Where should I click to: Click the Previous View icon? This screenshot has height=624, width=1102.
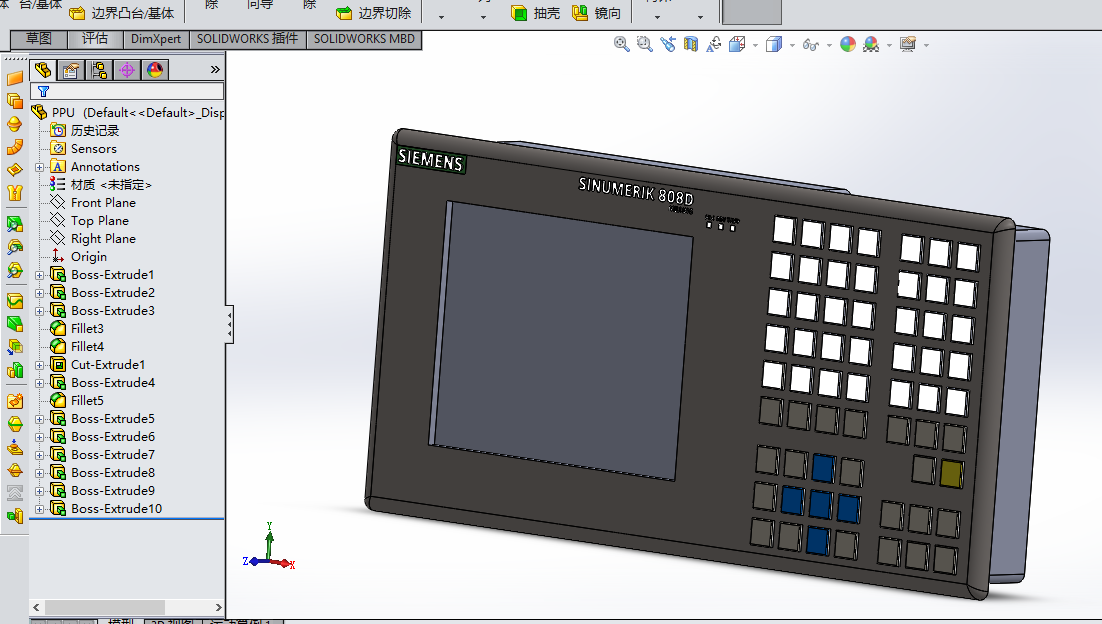tap(668, 44)
